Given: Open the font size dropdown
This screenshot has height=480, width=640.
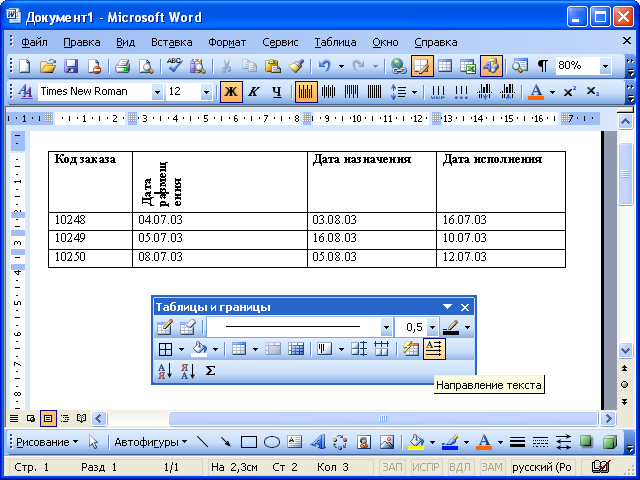Looking at the screenshot, I should [x=206, y=92].
